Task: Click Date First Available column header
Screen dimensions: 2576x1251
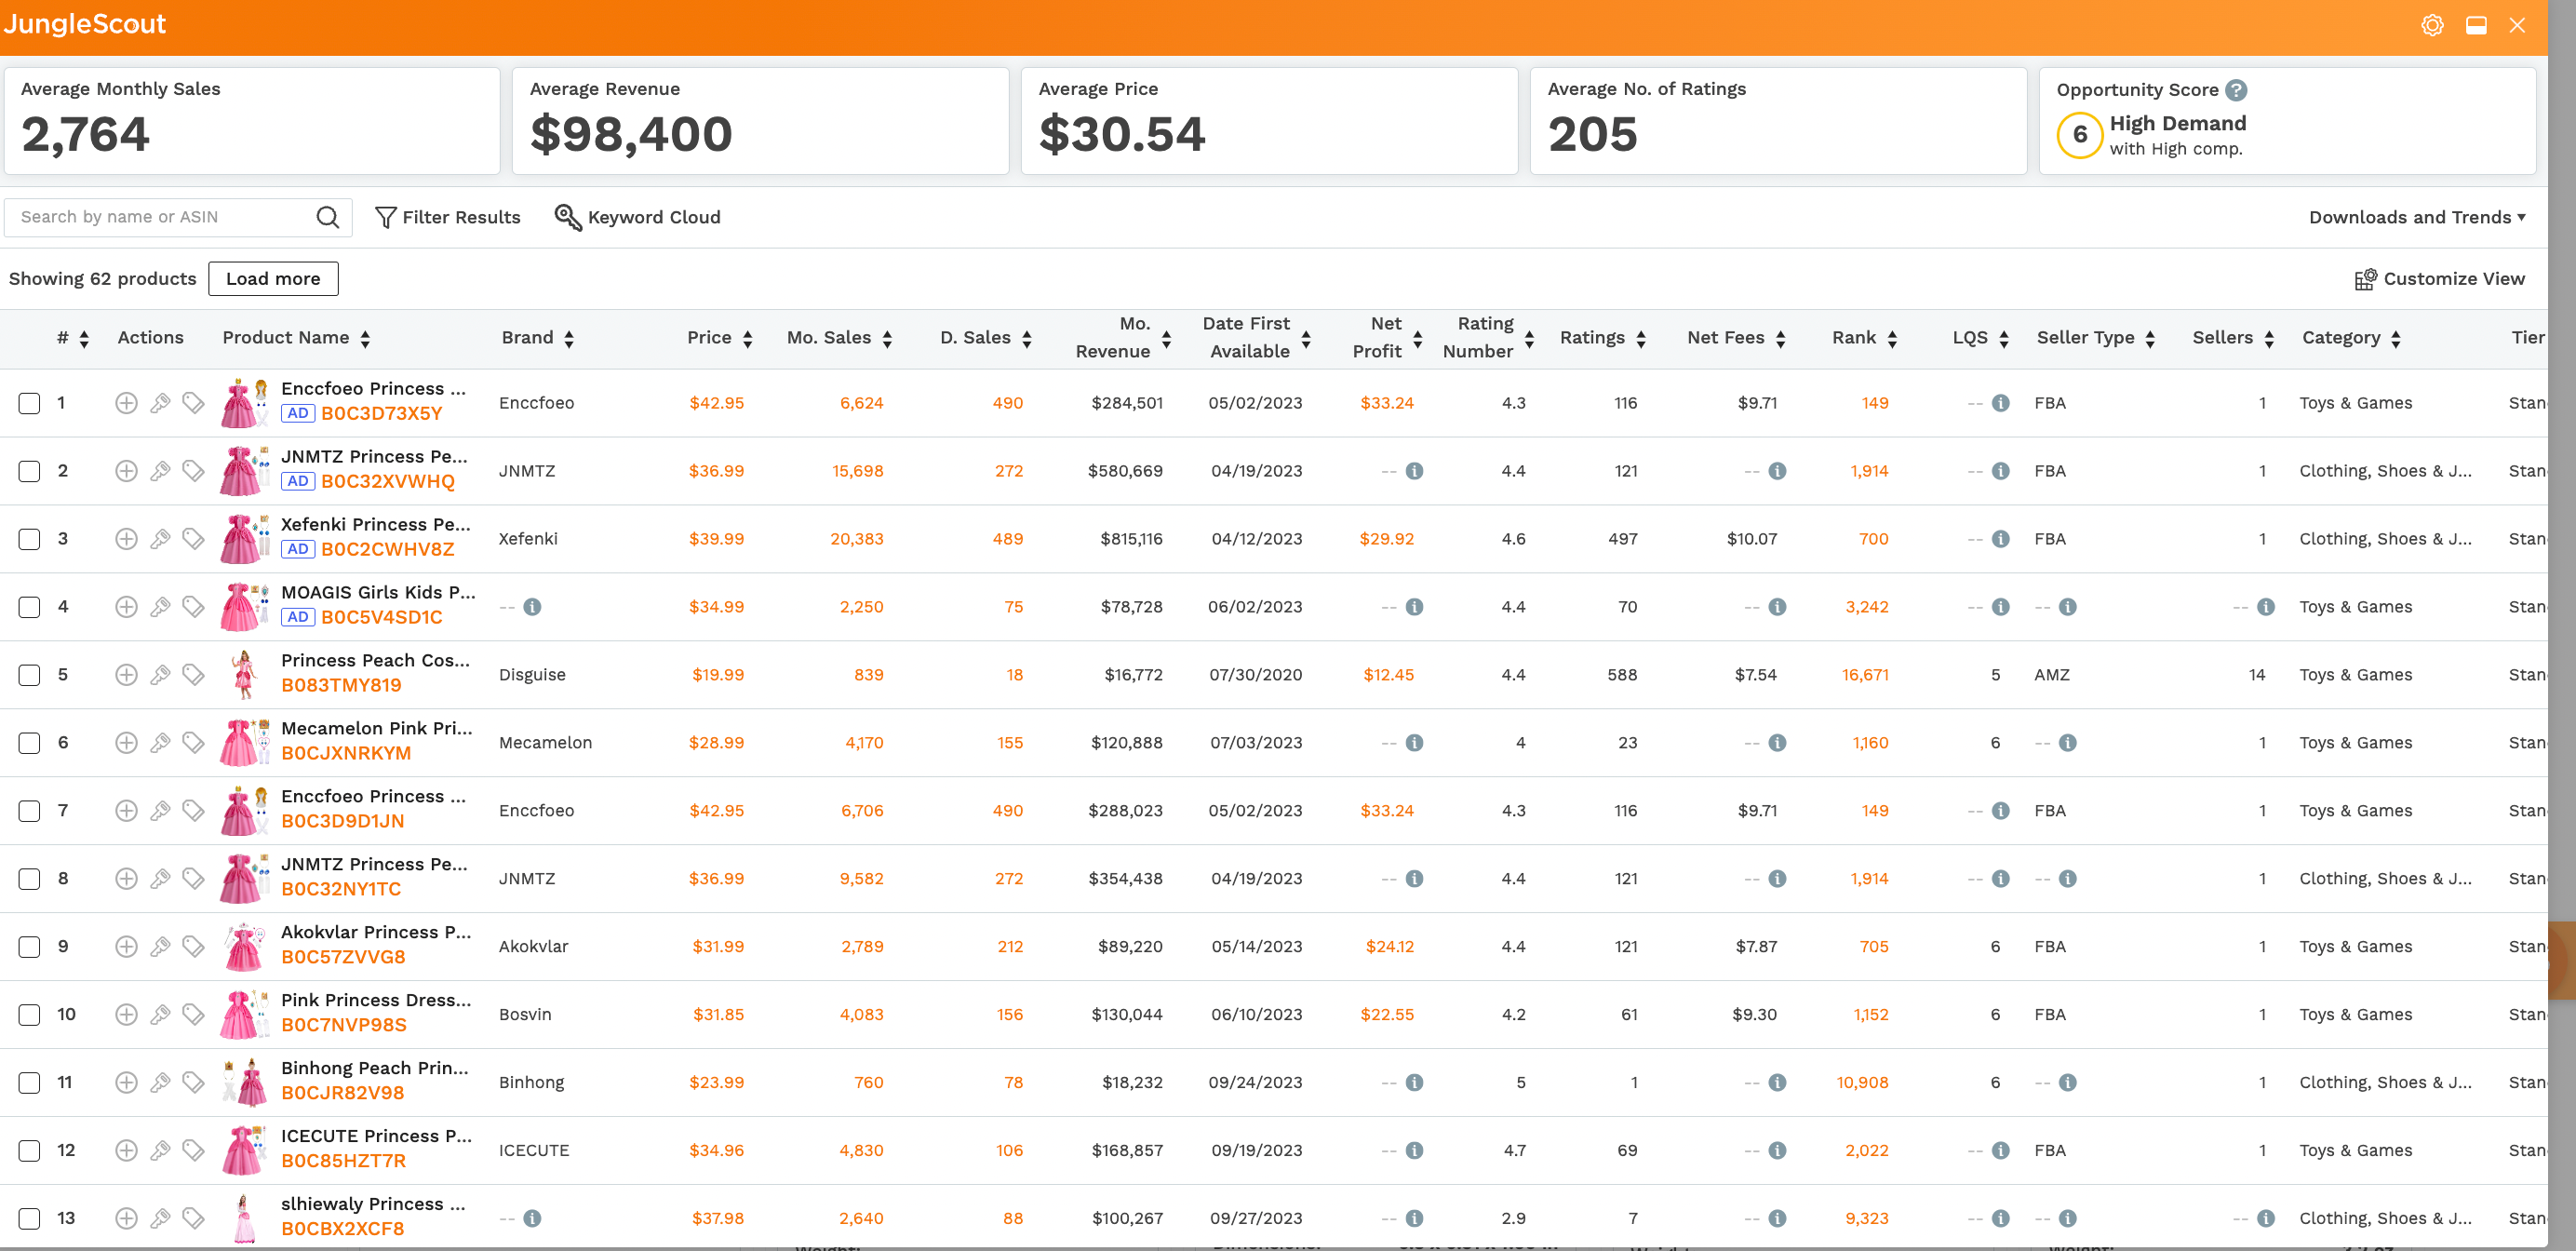Action: (x=1246, y=338)
